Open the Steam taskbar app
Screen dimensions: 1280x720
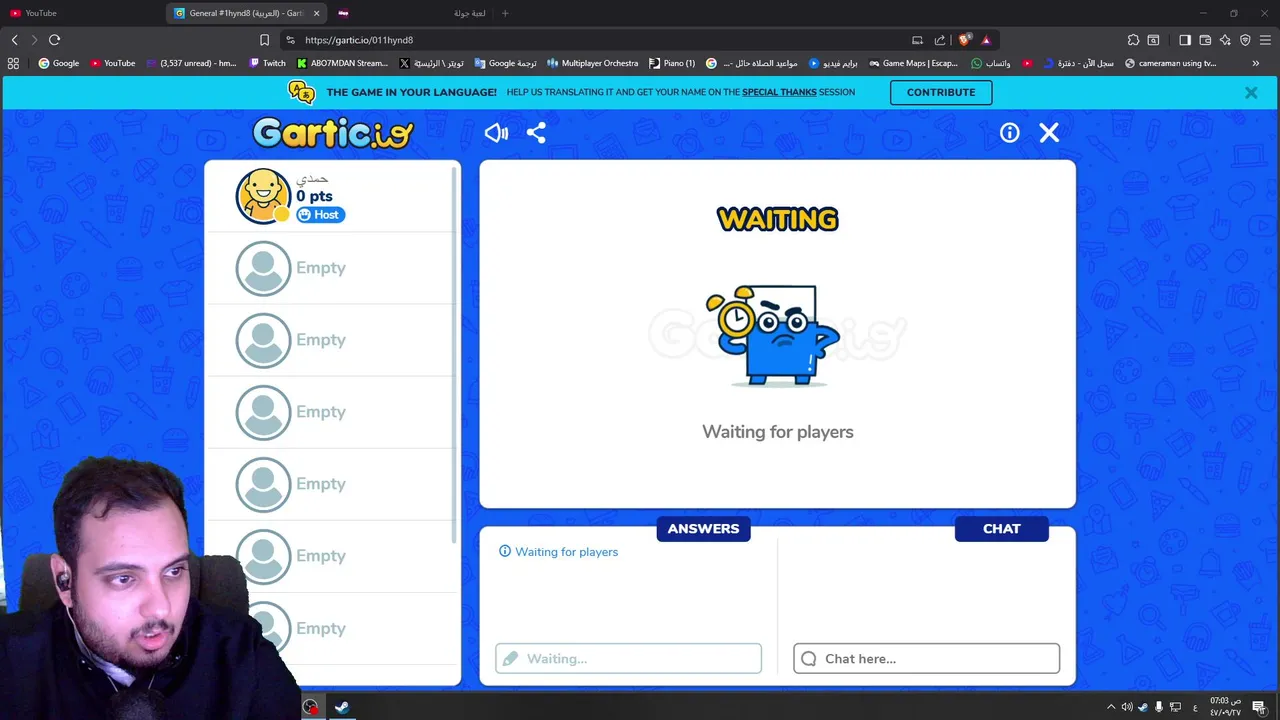click(x=341, y=707)
